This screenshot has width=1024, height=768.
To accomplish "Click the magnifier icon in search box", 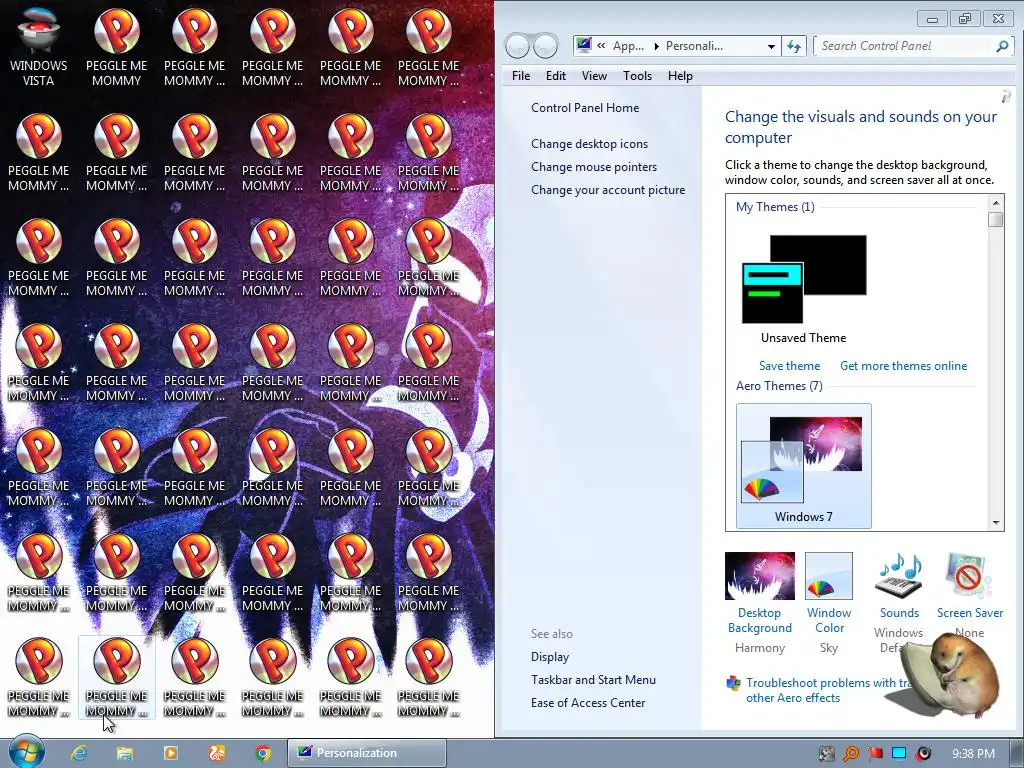I will 1002,46.
